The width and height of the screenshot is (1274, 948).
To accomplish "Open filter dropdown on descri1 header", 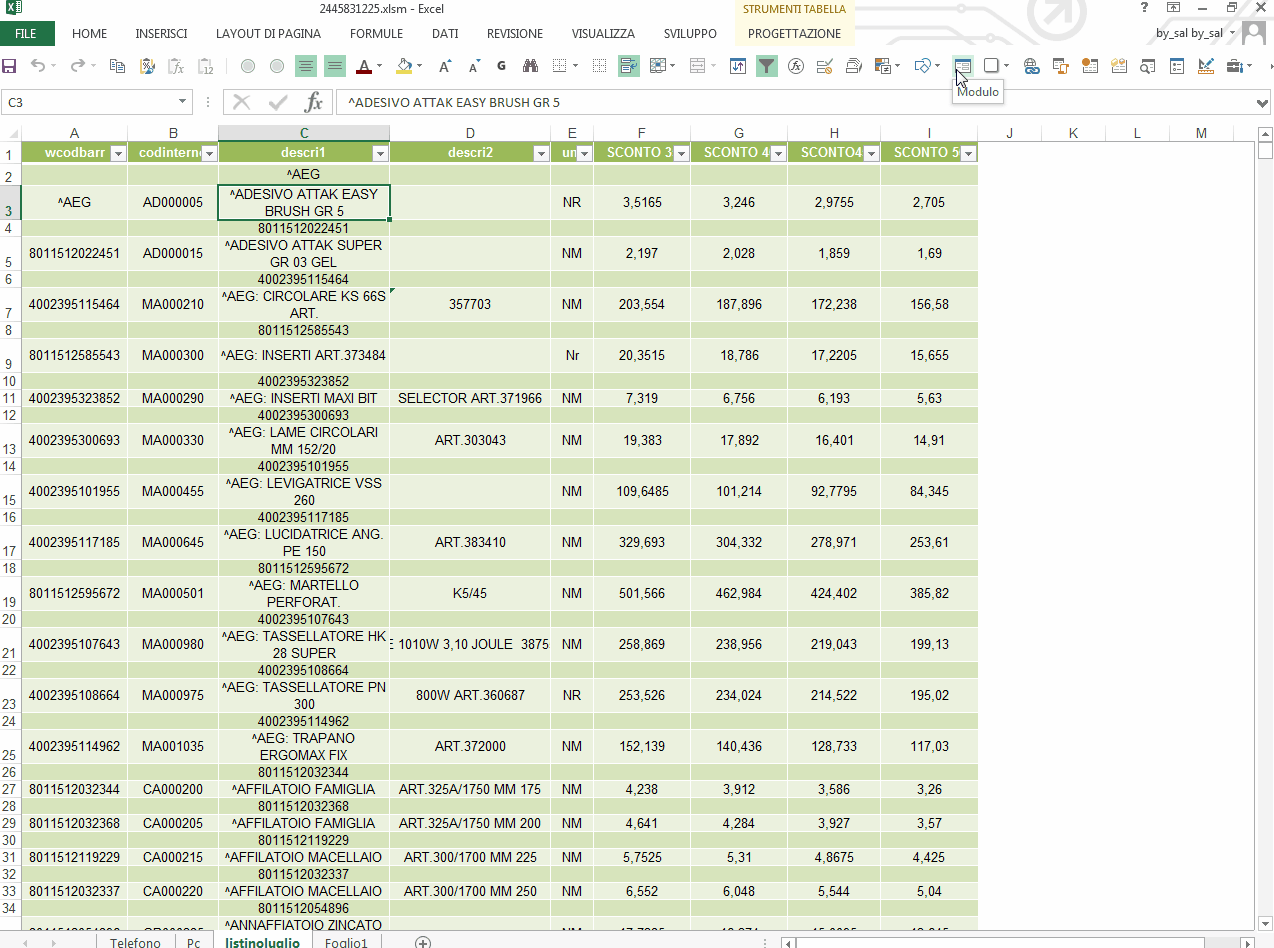I will click(x=380, y=153).
